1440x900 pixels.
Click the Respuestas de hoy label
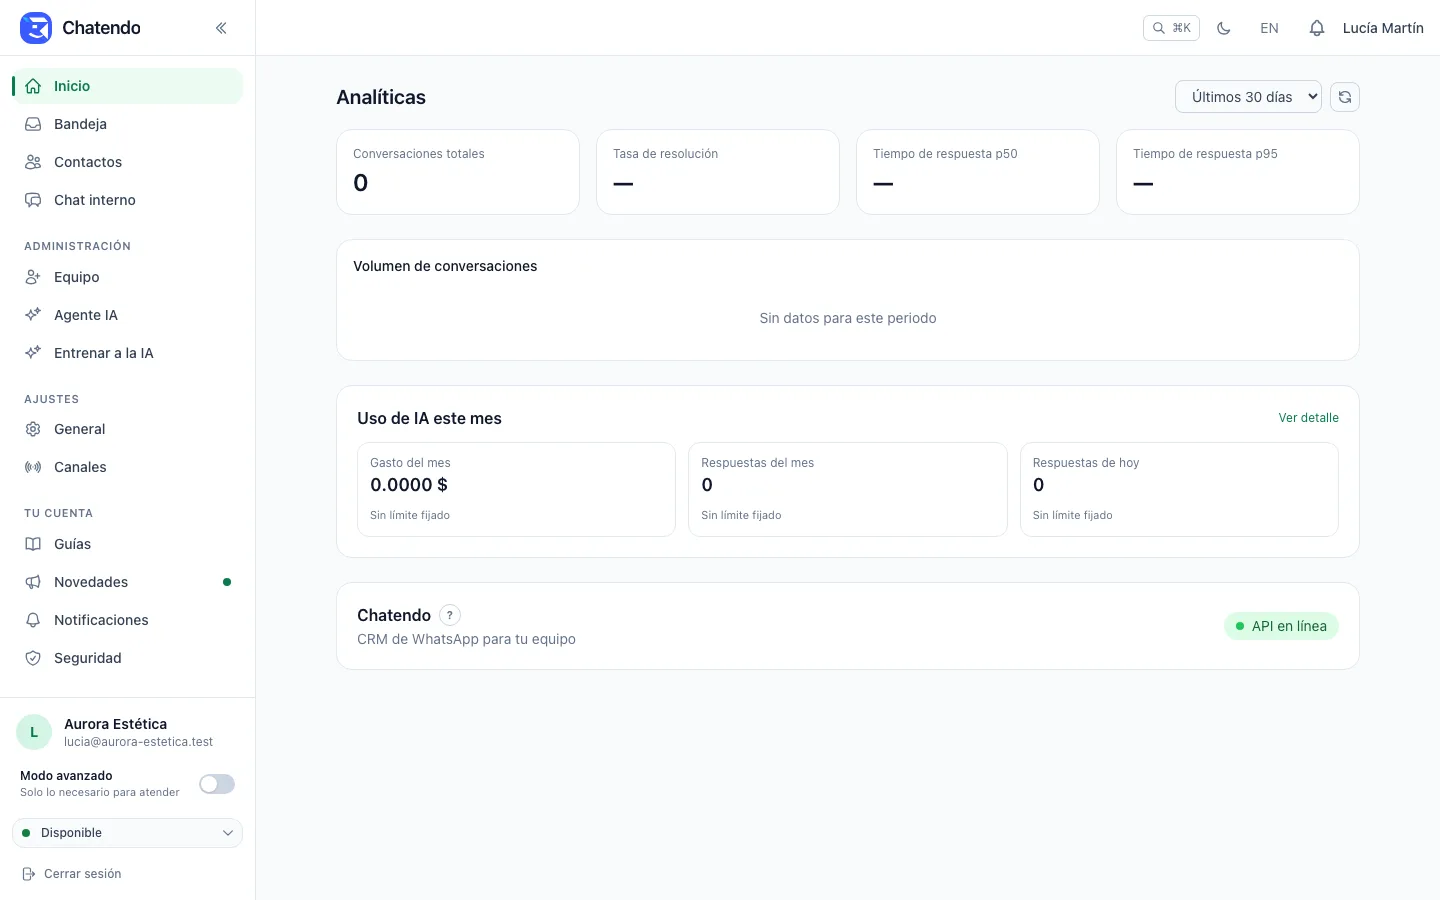[x=1086, y=463]
